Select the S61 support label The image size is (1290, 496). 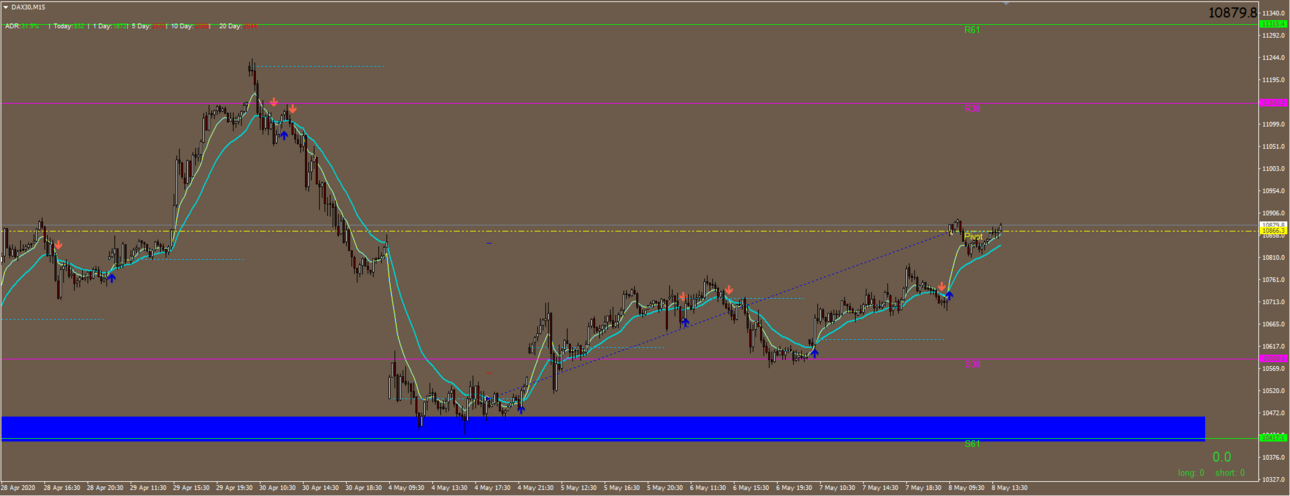[972, 443]
